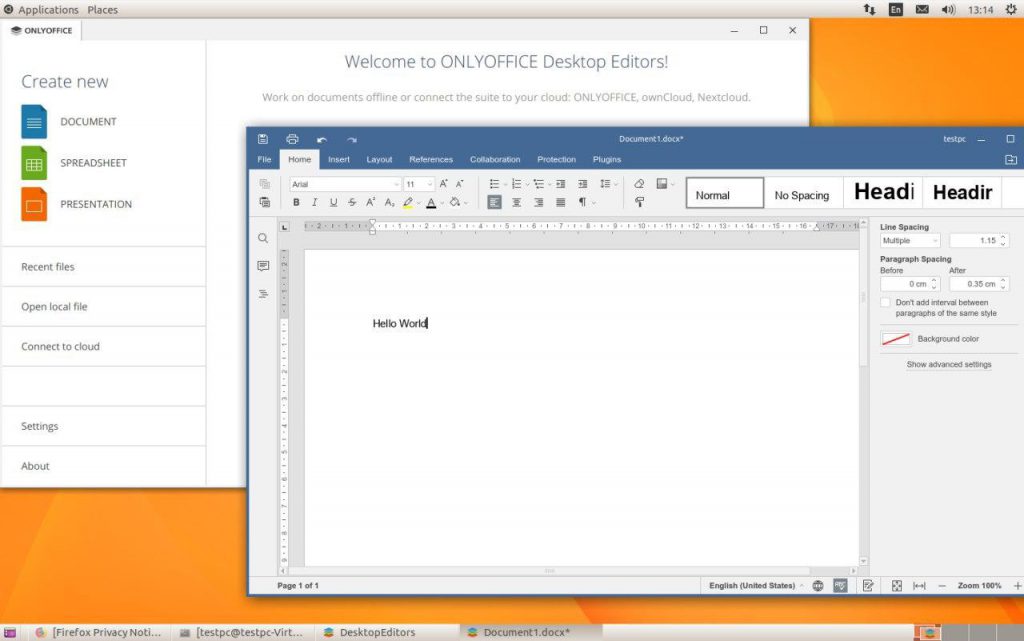Open the comments panel in left sidebar
The image size is (1024, 641).
[x=263, y=266]
